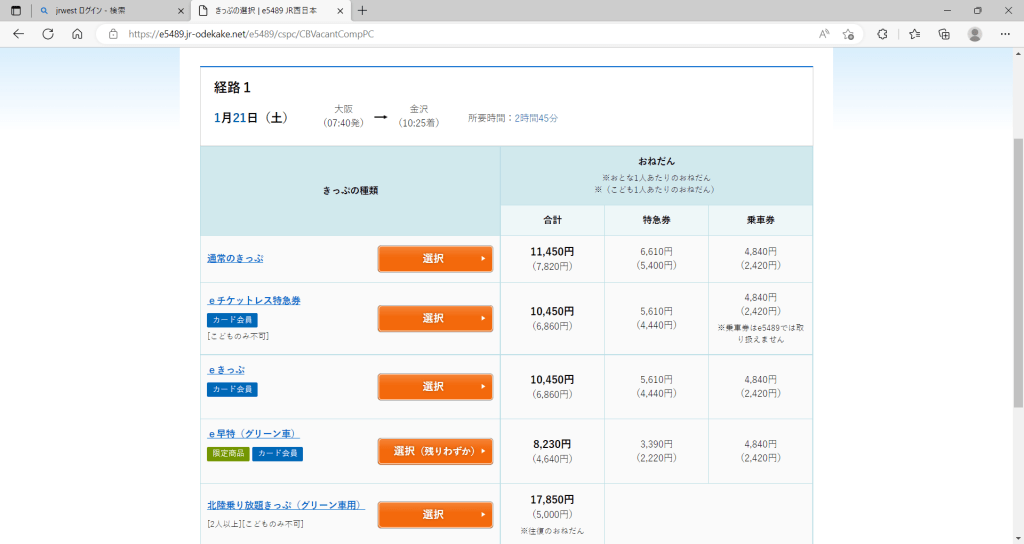The width and height of the screenshot is (1024, 544).
Task: Click the browser Back arrow
Action: (18, 33)
